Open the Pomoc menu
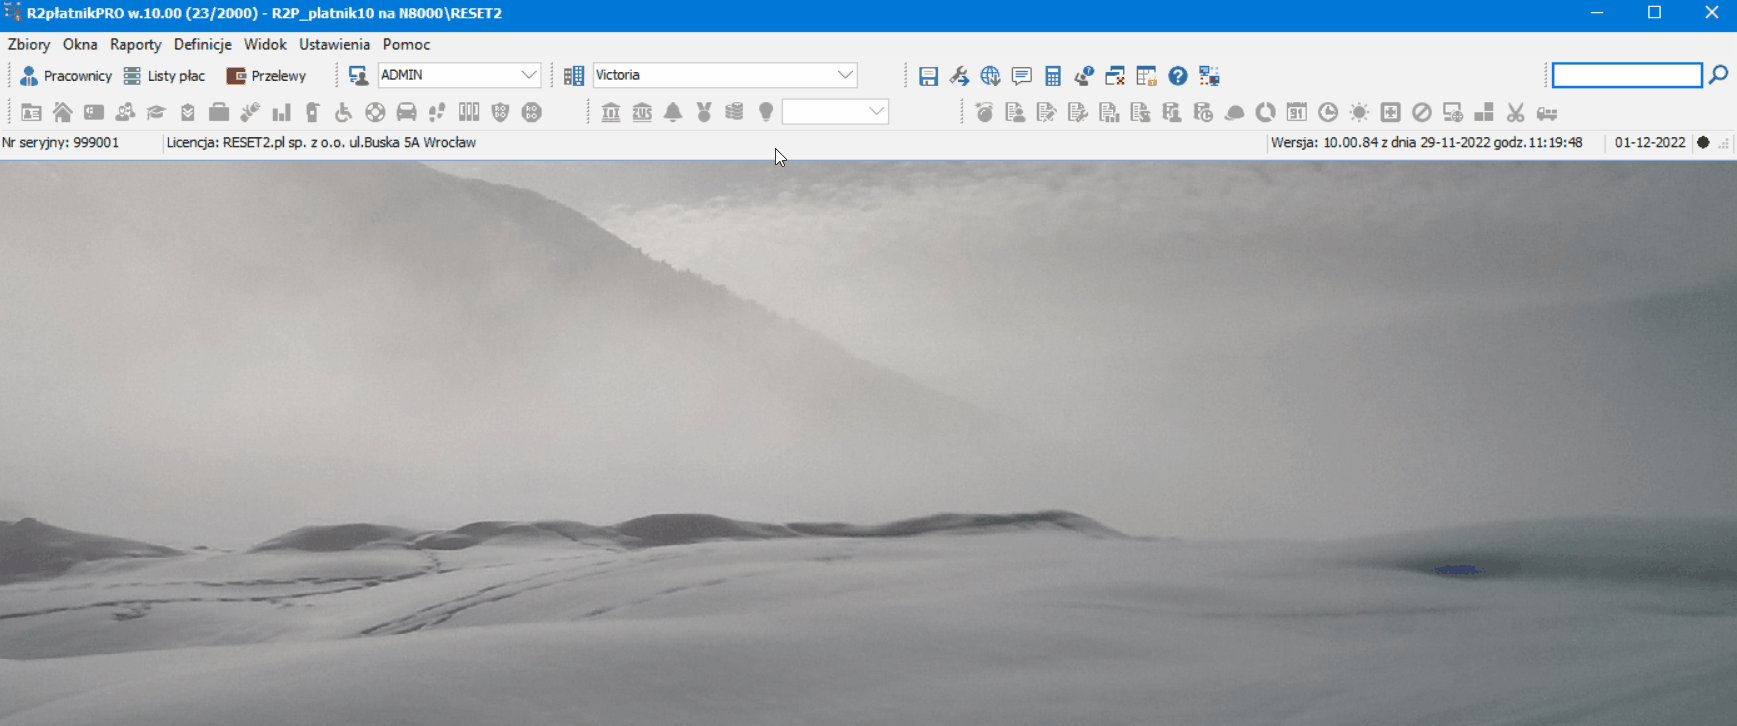This screenshot has width=1737, height=726. (406, 44)
